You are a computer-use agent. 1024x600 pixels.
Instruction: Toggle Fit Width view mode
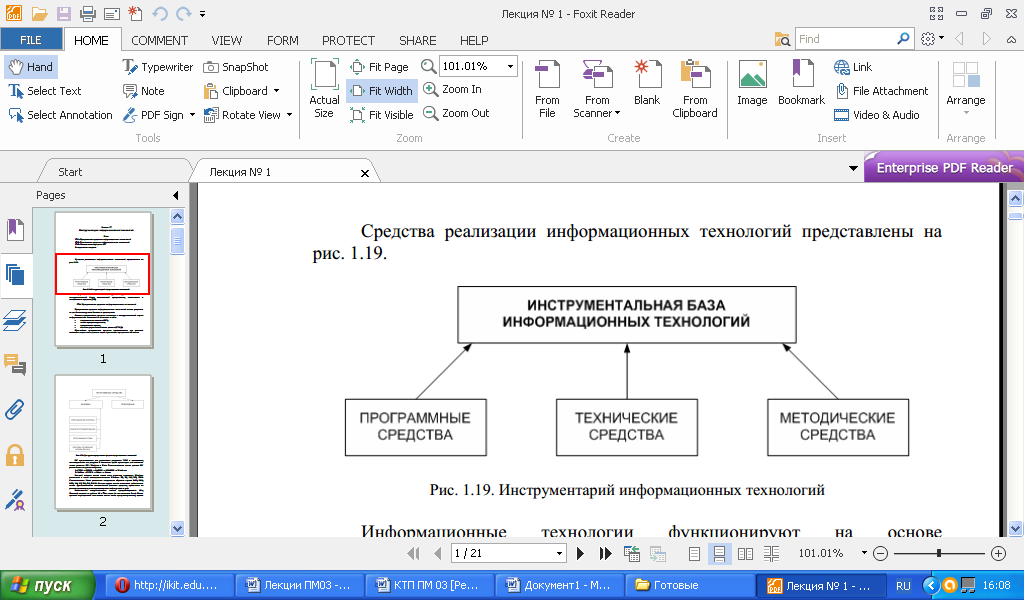pyautogui.click(x=381, y=91)
